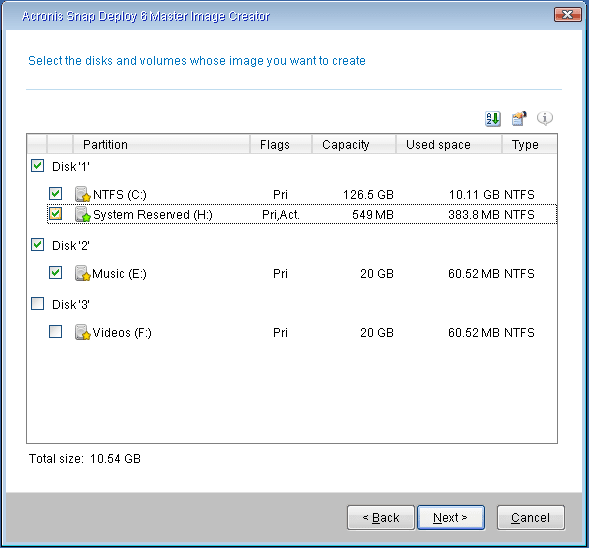Sort by the Capacity column header
This screenshot has width=589, height=548.
pyautogui.click(x=354, y=144)
